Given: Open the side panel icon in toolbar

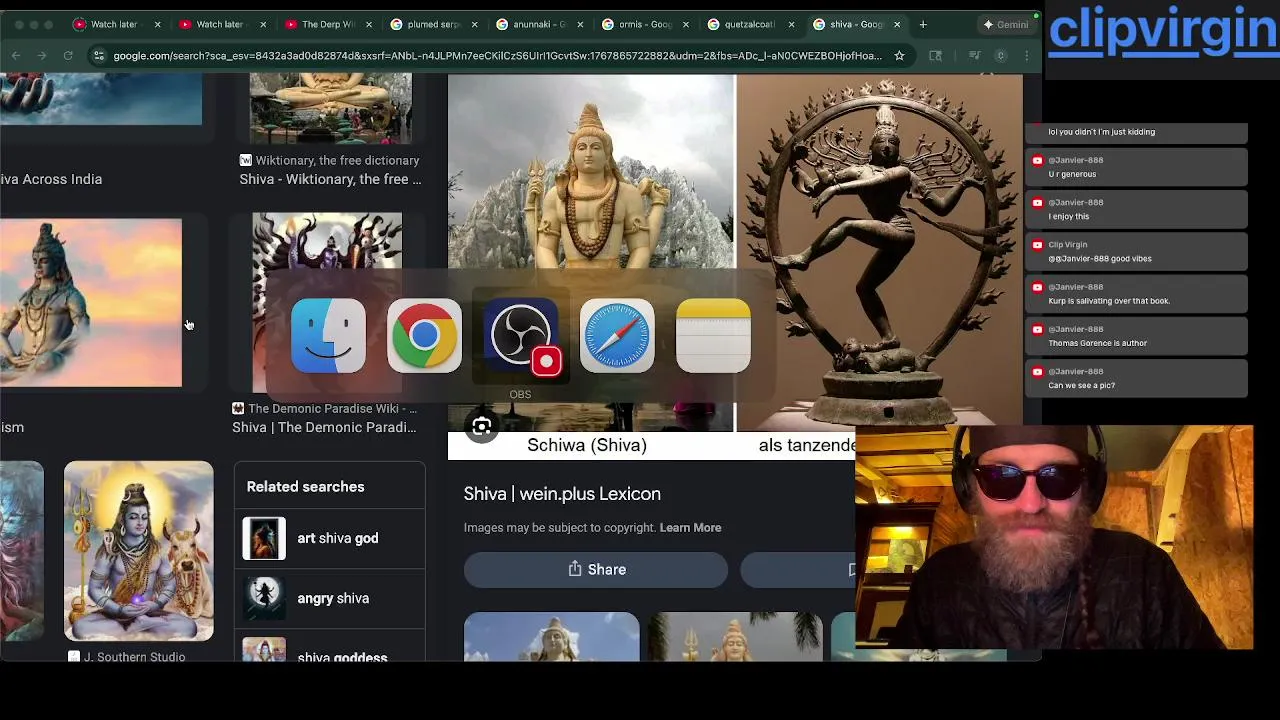Looking at the screenshot, I should [x=935, y=56].
